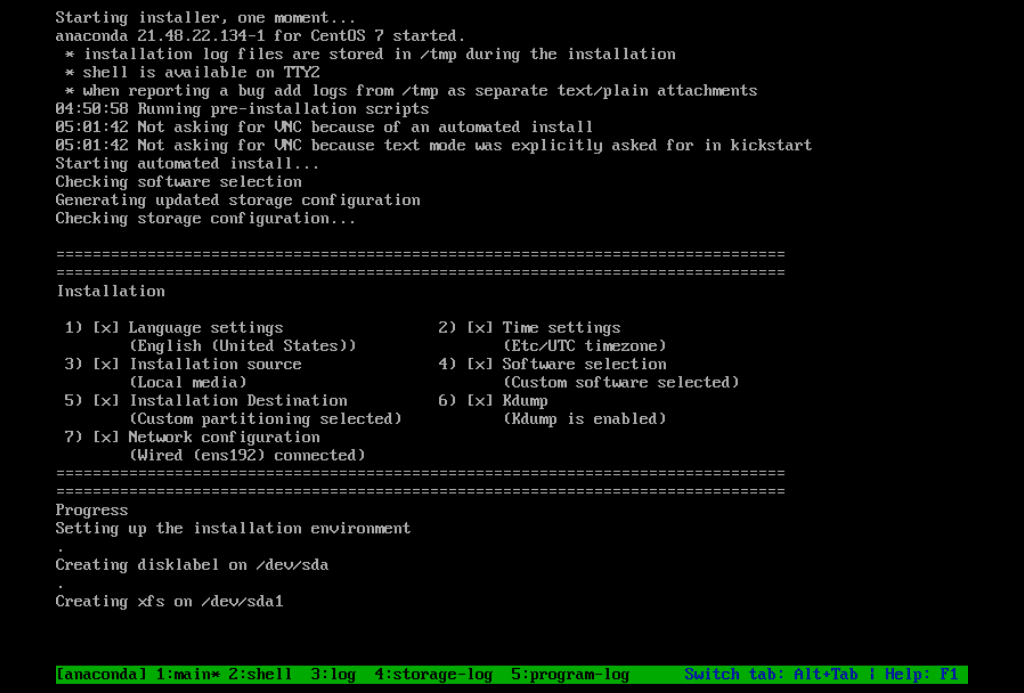This screenshot has height=693, width=1024.
Task: Open the 3:log tab
Action: [333, 674]
